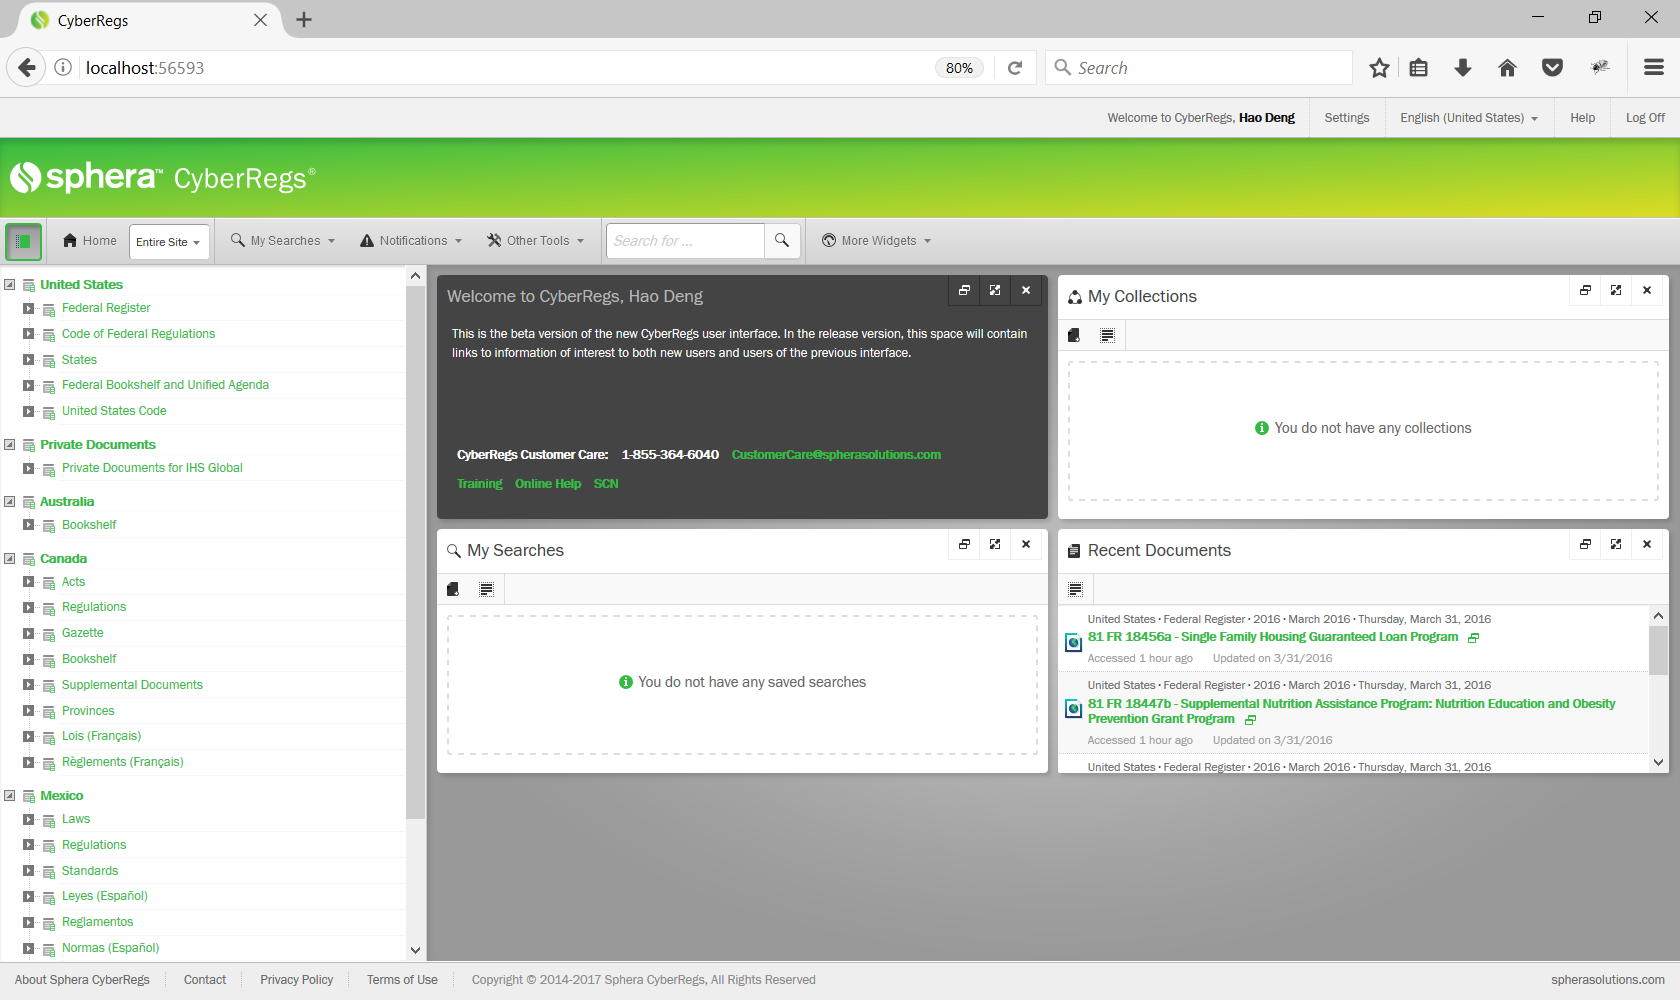
Task: Minimize the Recent Documents widget
Action: point(1585,544)
